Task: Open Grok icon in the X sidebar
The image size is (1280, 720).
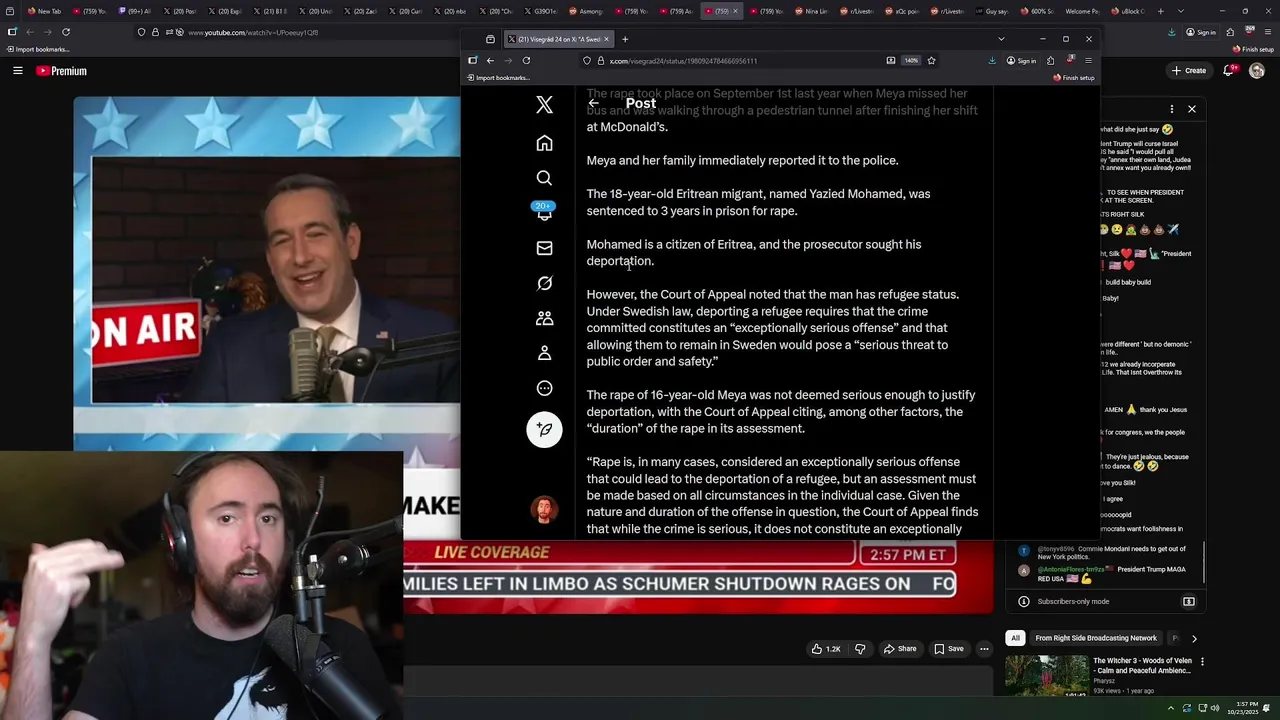Action: pos(544,283)
